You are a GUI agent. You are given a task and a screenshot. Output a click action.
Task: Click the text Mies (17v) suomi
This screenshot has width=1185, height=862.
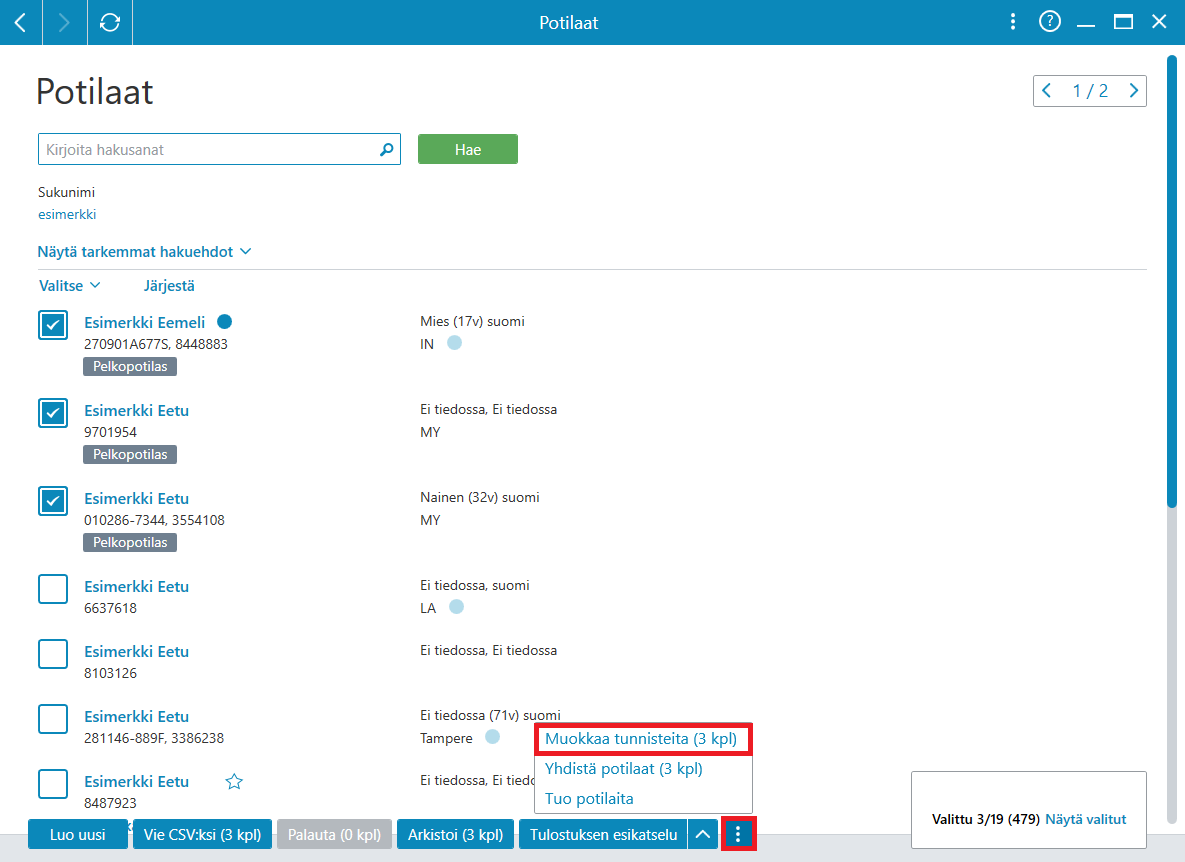(x=472, y=321)
